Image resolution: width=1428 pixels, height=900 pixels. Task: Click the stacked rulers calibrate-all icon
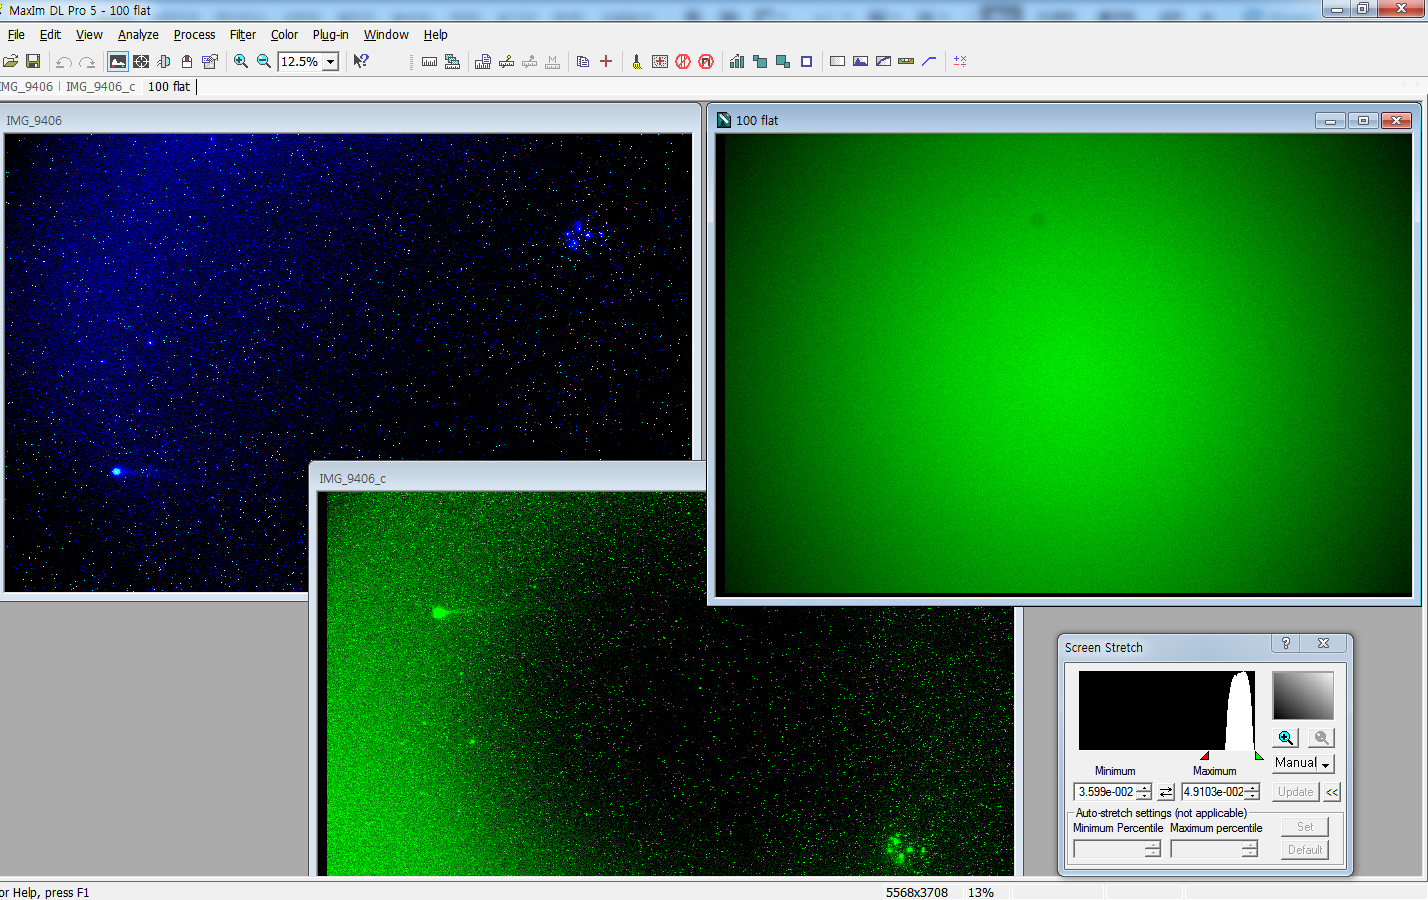coord(452,61)
